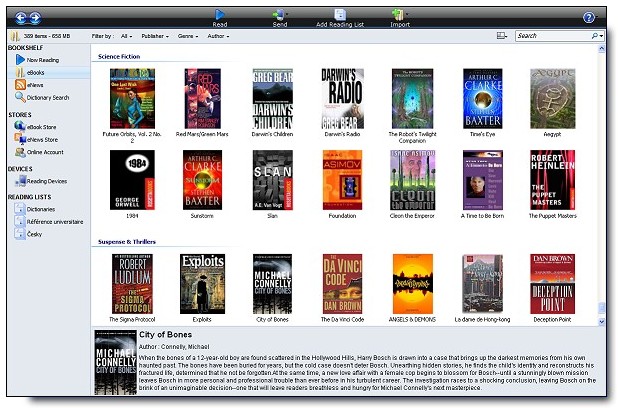Select The Da Vinci Code book cover

pos(342,284)
